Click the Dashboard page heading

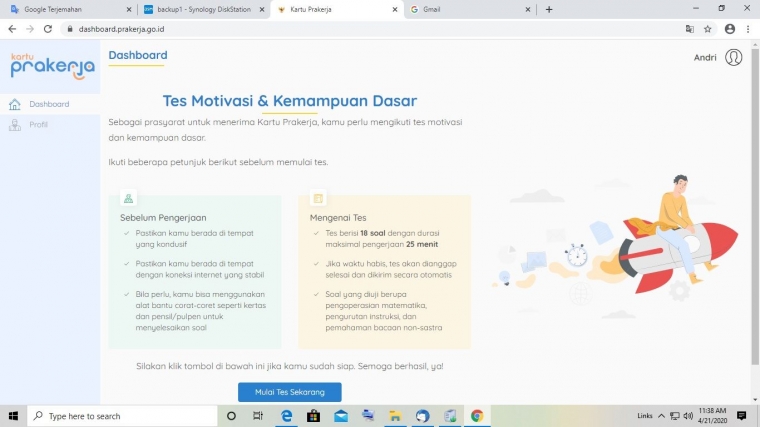[x=138, y=55]
